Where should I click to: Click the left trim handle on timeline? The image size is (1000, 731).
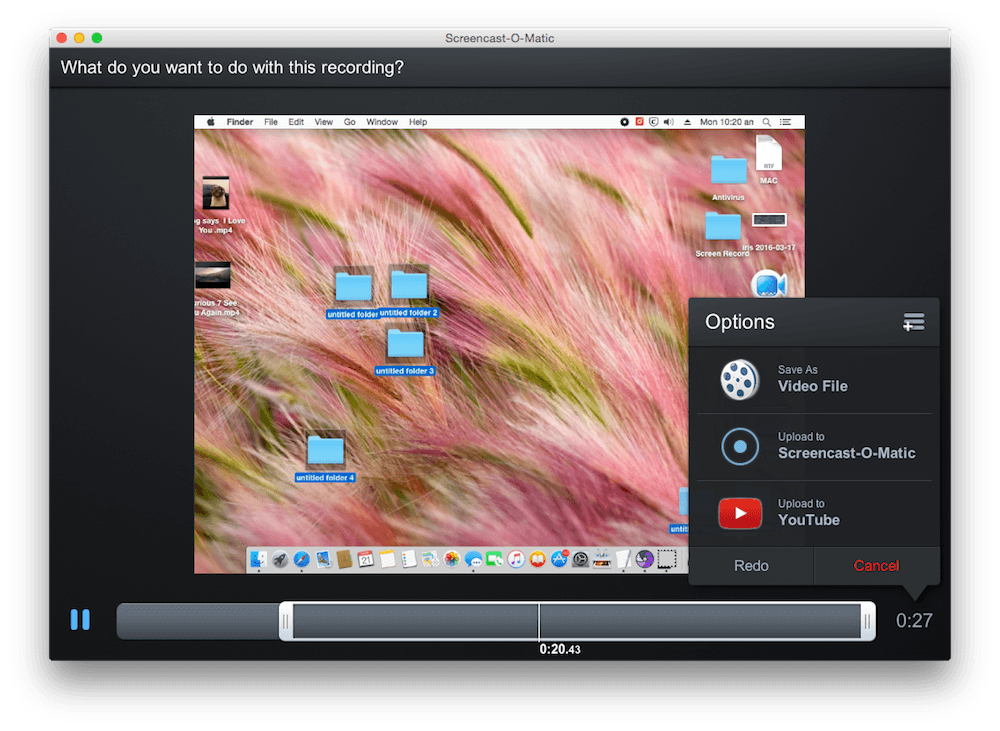[x=286, y=621]
